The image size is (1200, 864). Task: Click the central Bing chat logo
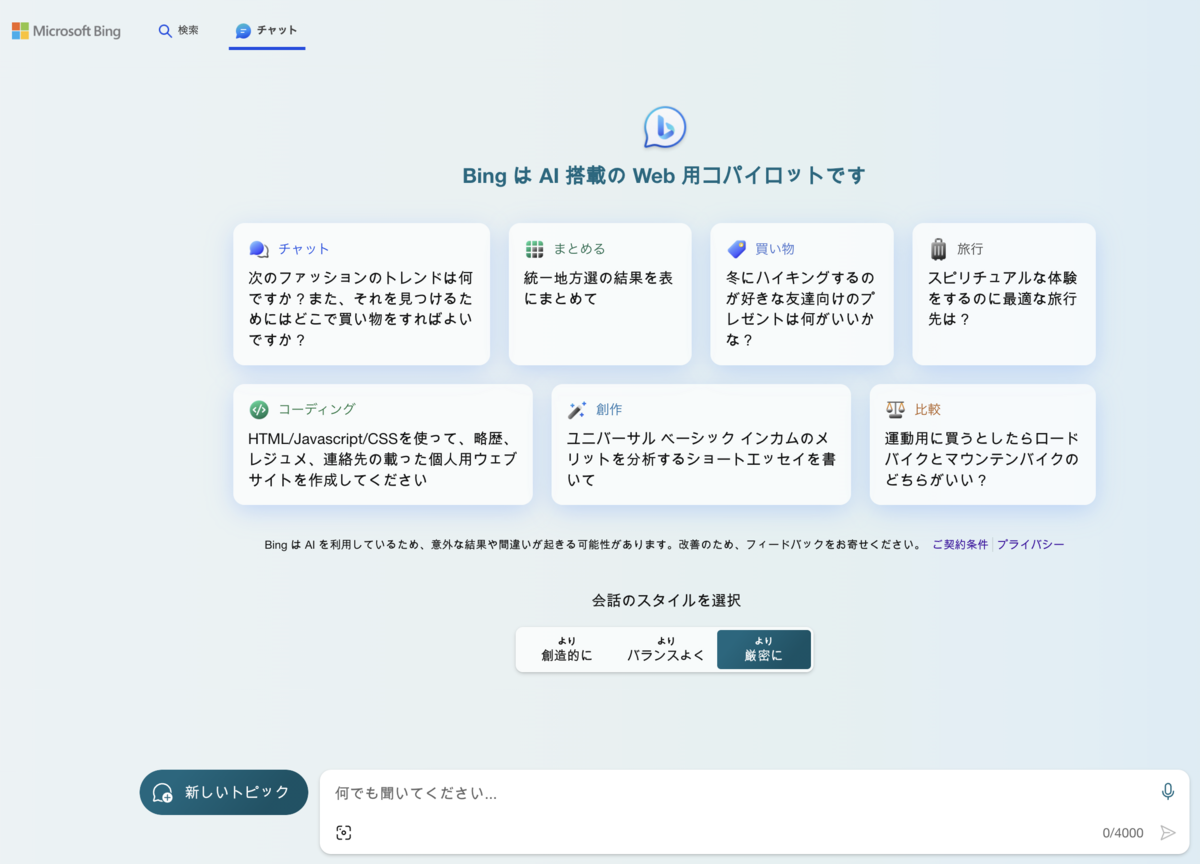click(665, 127)
